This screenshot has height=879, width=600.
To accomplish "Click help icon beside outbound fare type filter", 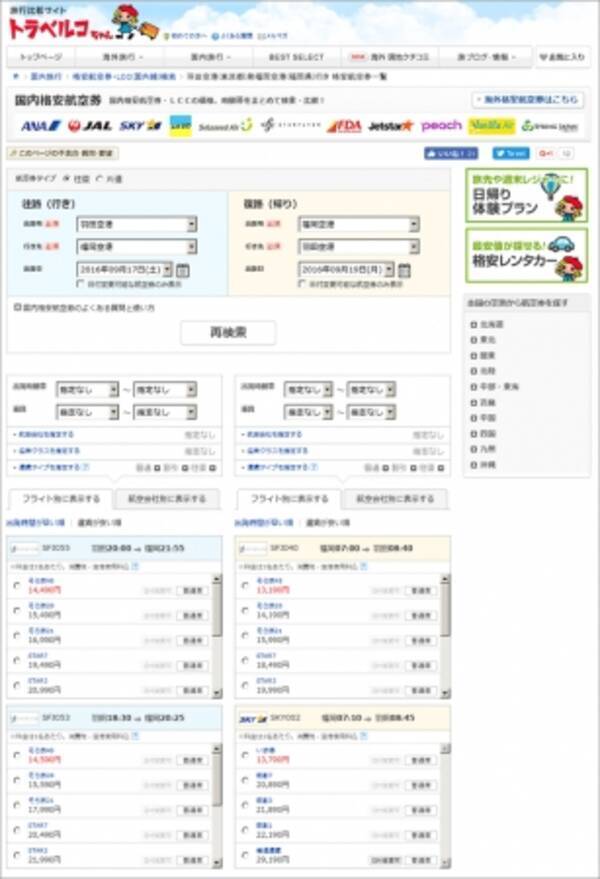I will coord(86,466).
